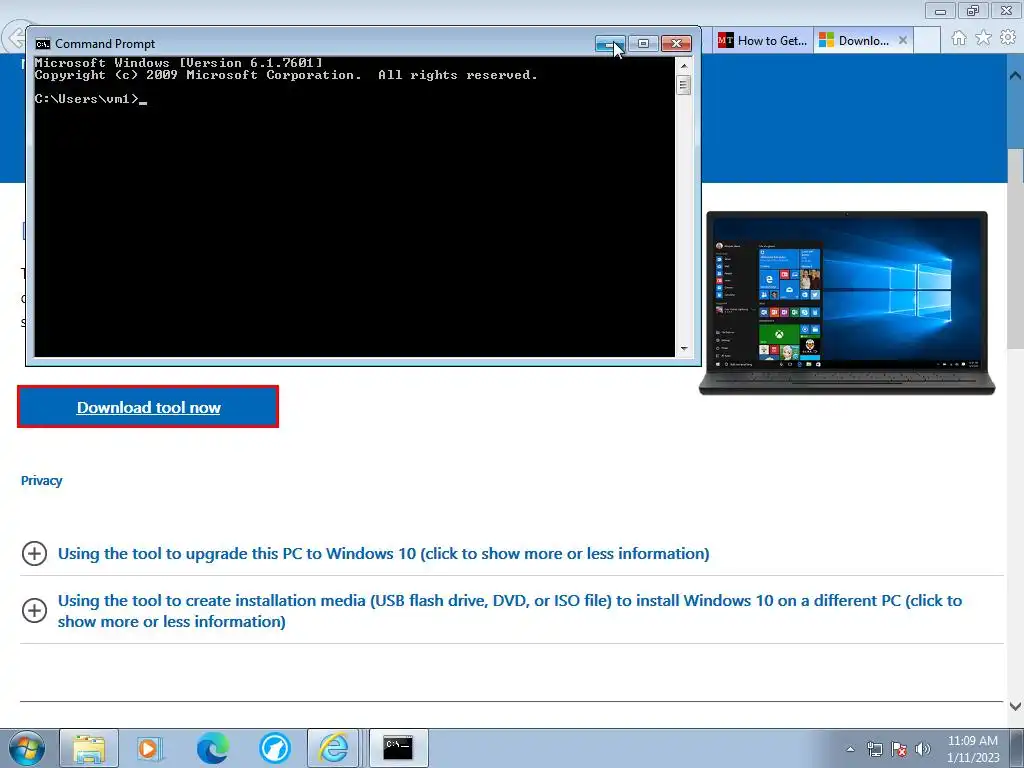Select the Command Prompt taskbar button

(x=398, y=748)
